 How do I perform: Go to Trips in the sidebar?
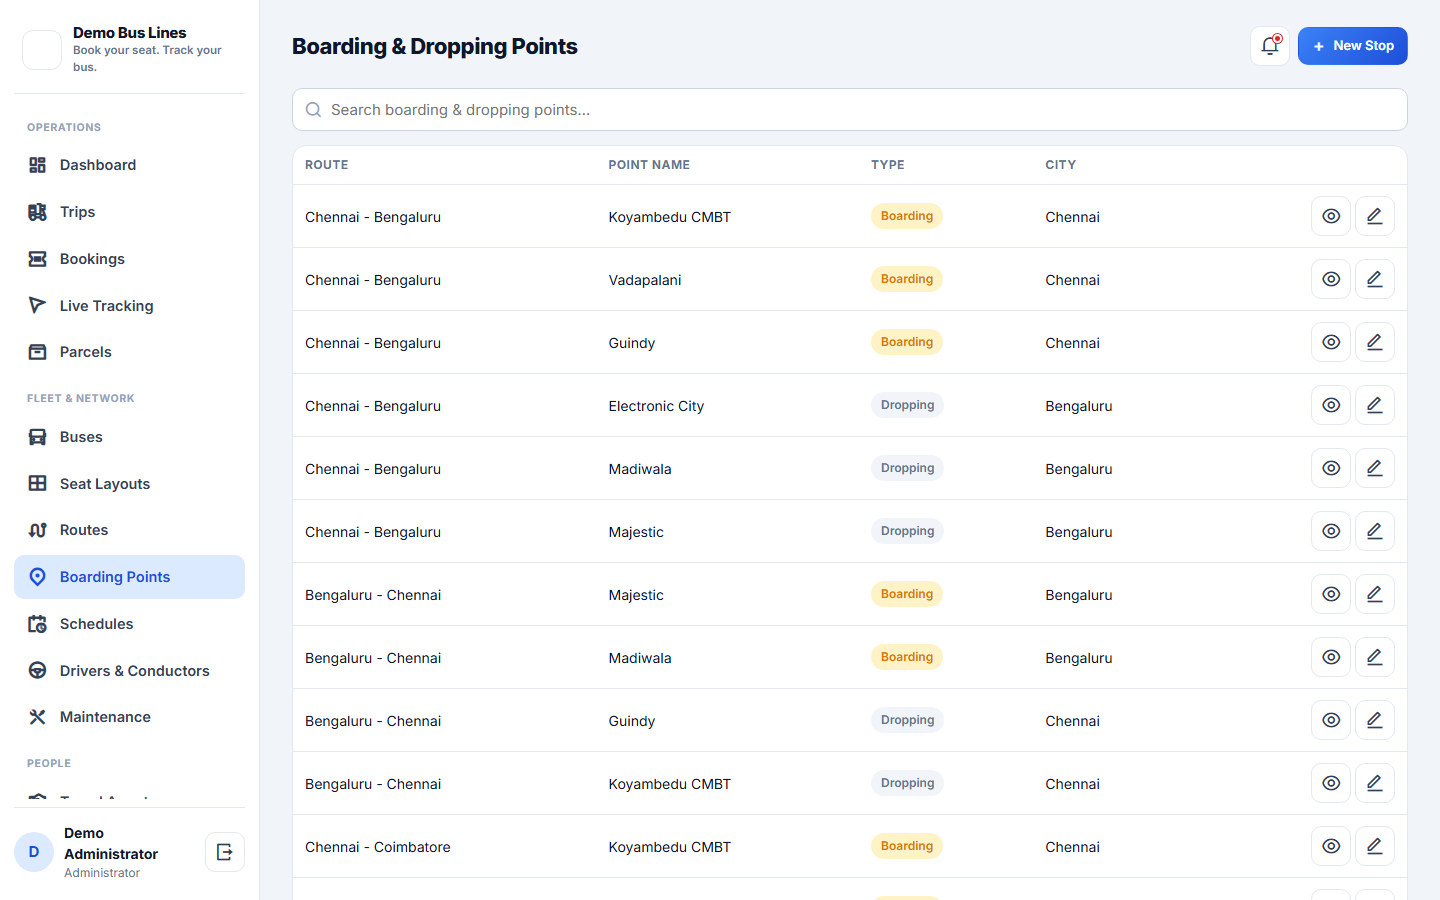click(129, 212)
